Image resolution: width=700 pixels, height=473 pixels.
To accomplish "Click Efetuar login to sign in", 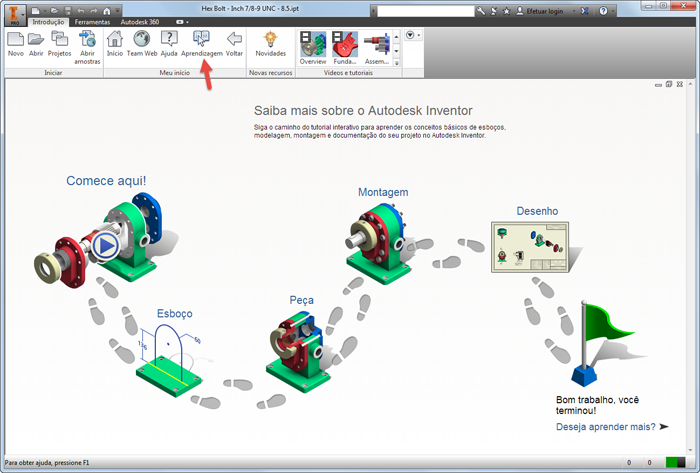I will (540, 11).
